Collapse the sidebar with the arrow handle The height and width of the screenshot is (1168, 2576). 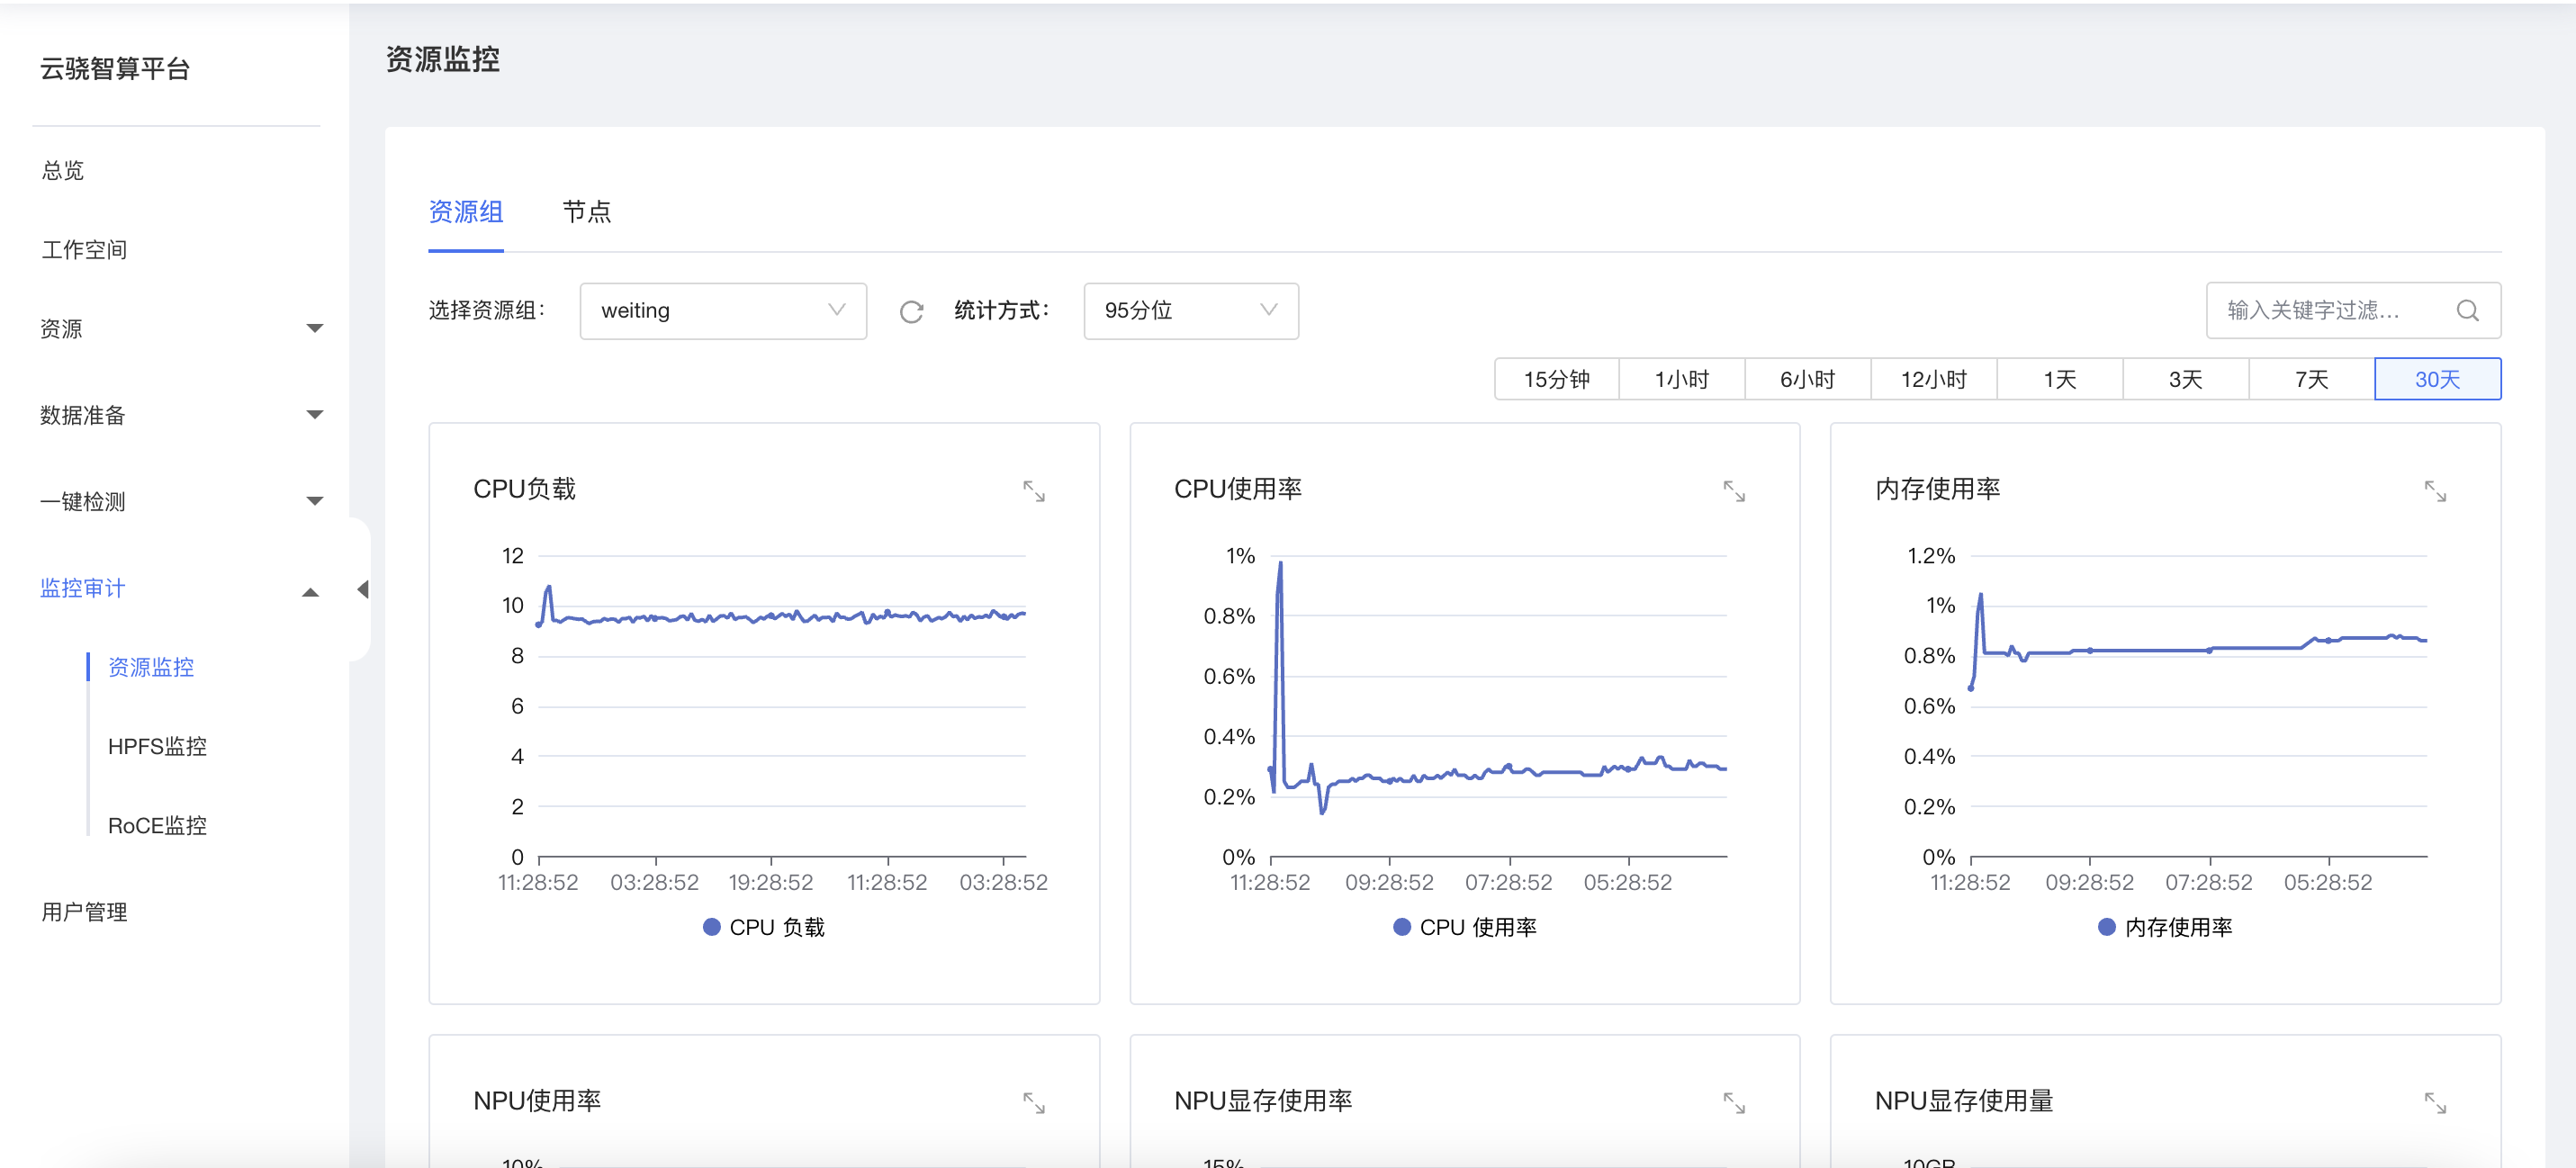click(x=362, y=589)
